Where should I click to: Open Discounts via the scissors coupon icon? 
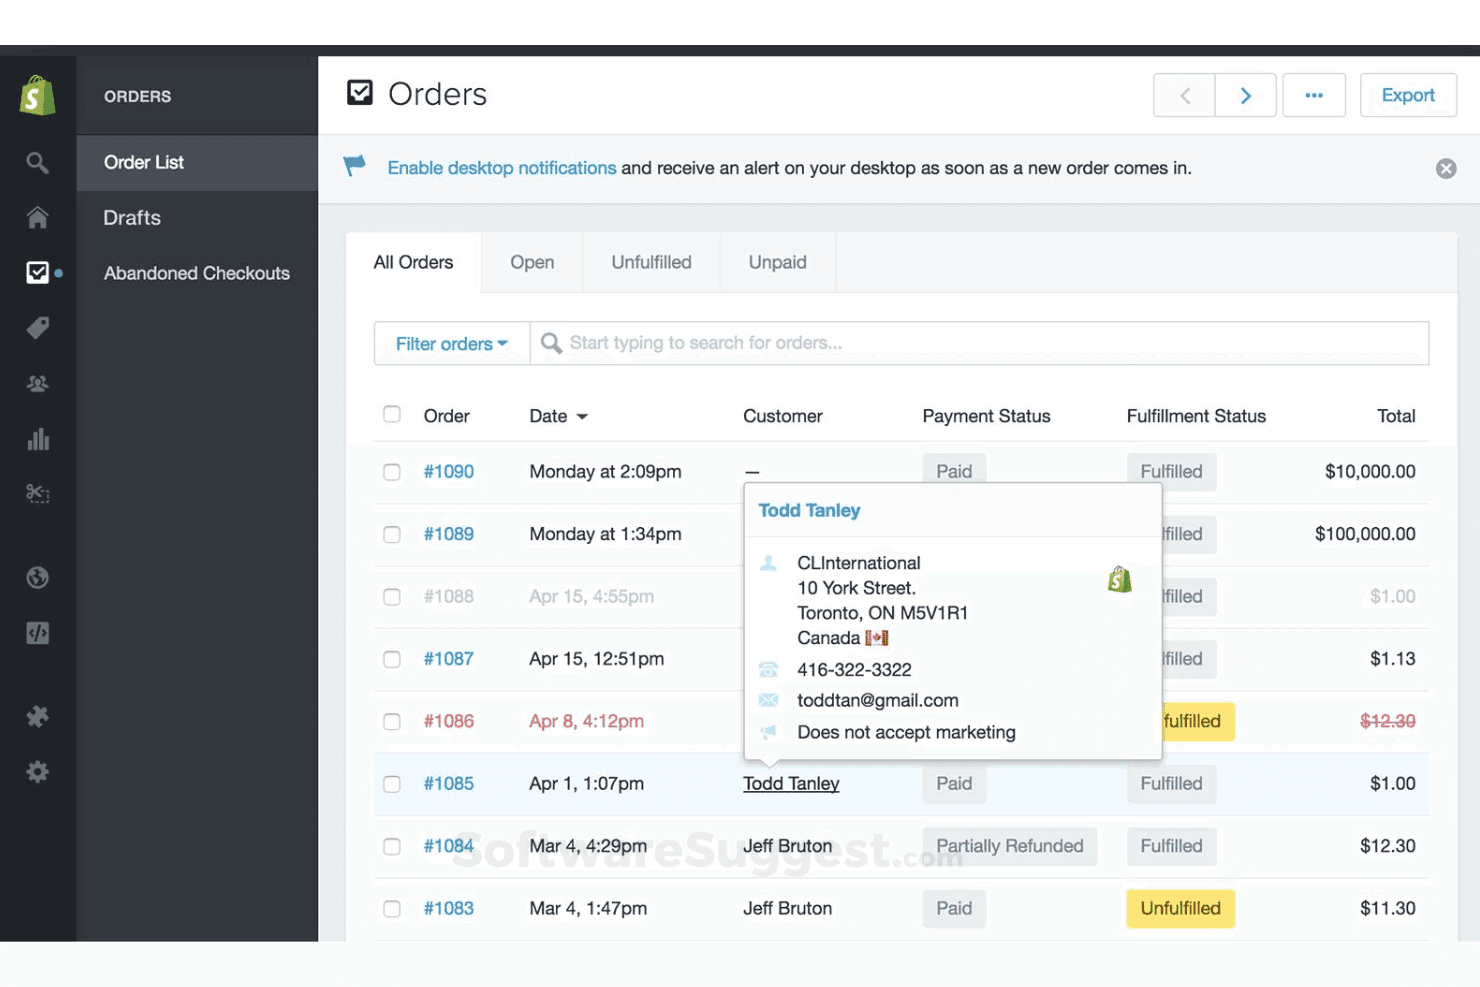click(x=37, y=493)
